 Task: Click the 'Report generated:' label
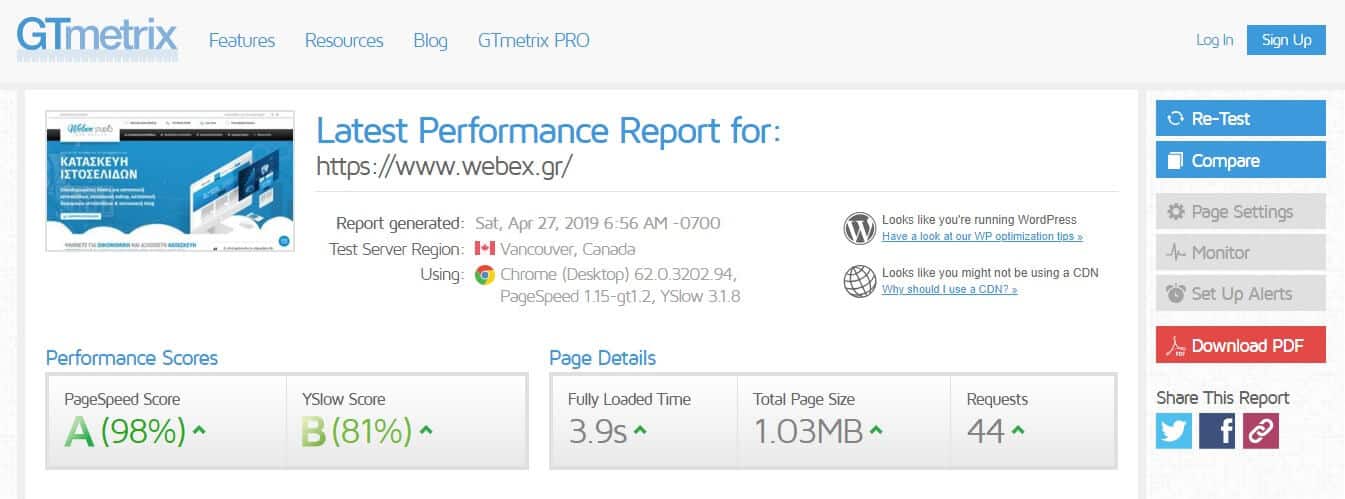pyautogui.click(x=400, y=223)
